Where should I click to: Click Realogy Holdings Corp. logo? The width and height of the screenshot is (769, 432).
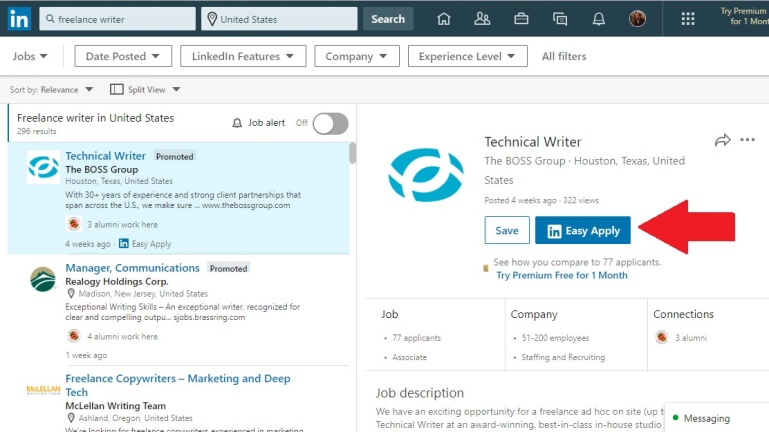click(x=43, y=280)
